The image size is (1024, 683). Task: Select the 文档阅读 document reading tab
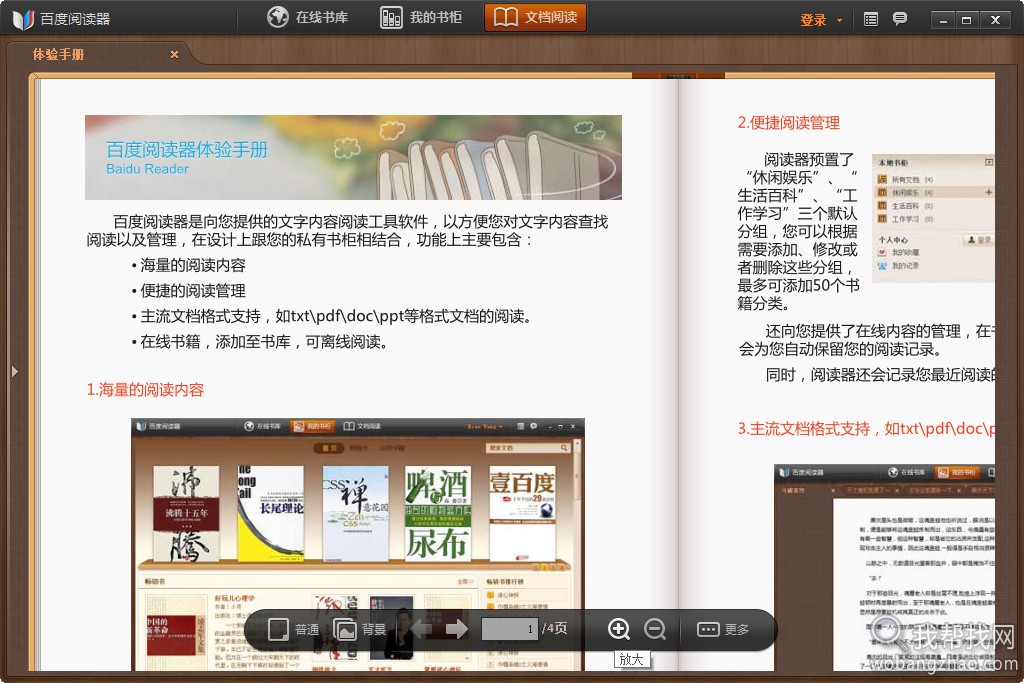point(535,18)
